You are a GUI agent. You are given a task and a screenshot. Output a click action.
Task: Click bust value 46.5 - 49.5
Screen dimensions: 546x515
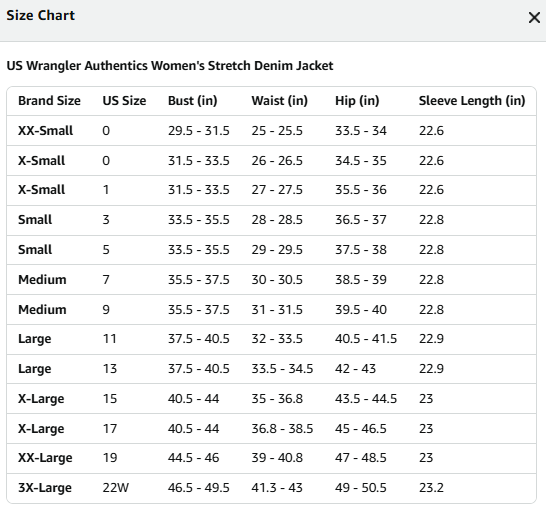(198, 488)
